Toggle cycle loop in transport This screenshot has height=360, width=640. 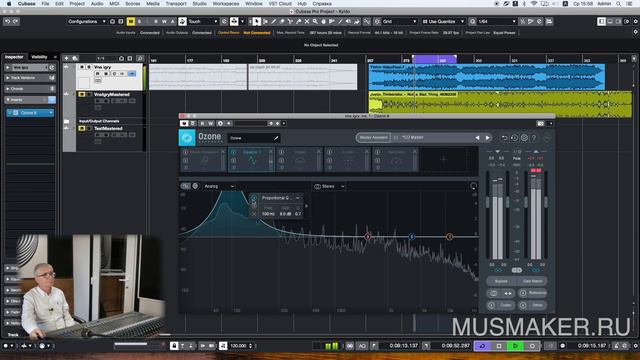(x=482, y=346)
